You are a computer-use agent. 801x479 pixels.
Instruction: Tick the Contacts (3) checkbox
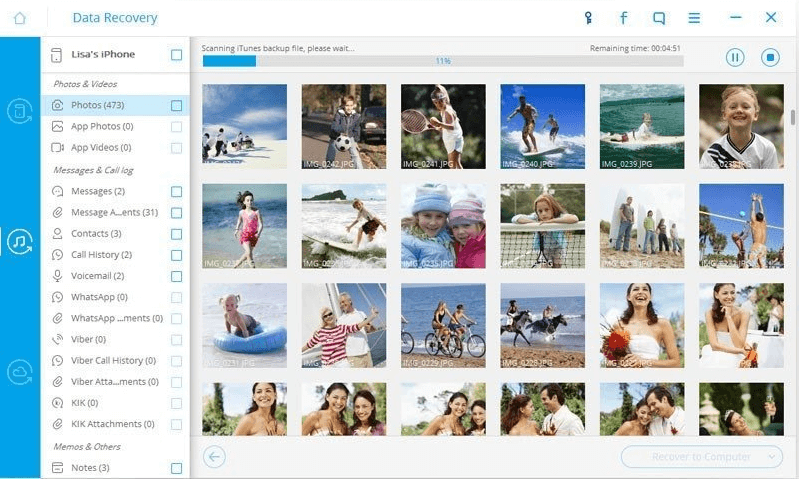(176, 234)
